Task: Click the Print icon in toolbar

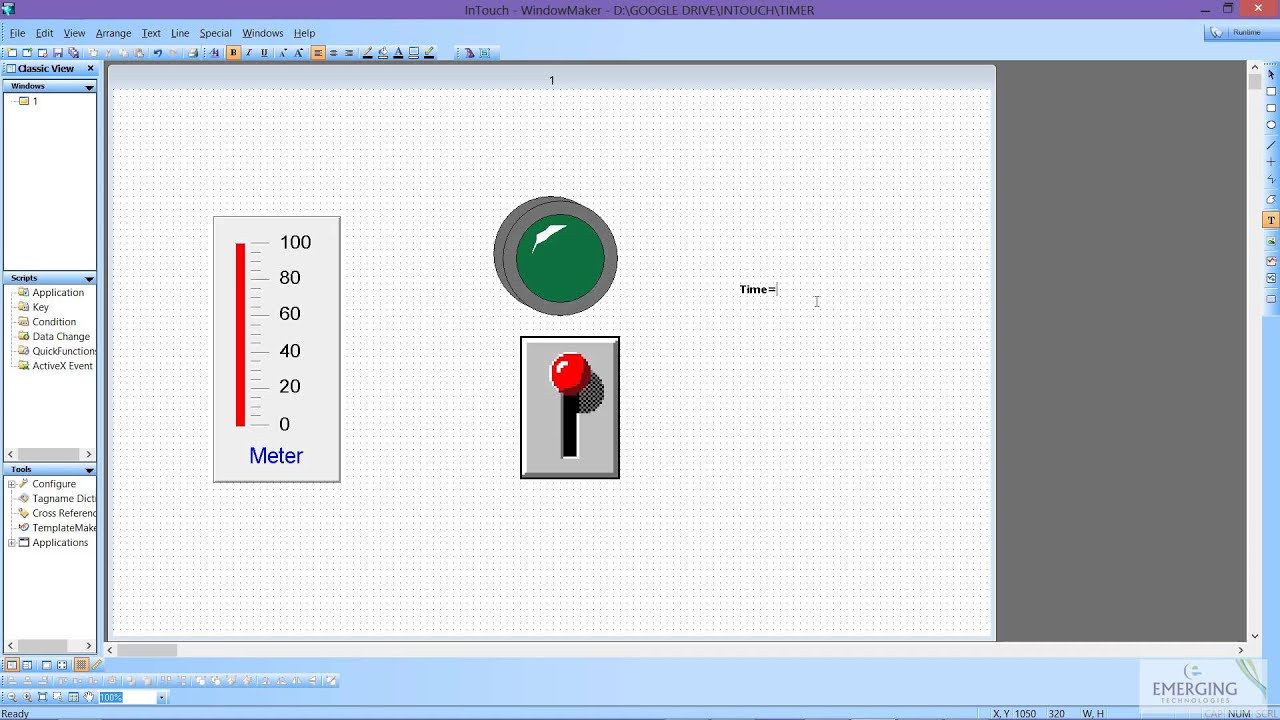Action: coord(193,53)
